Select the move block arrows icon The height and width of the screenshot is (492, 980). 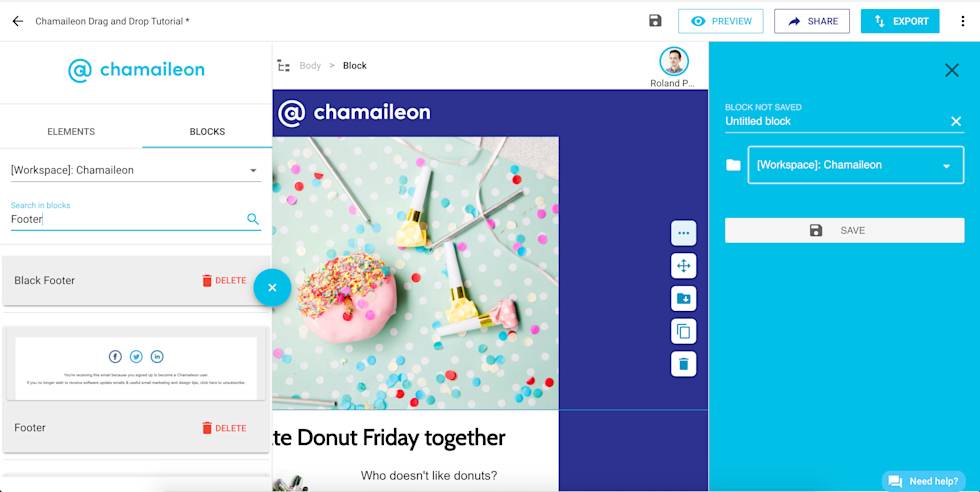point(683,266)
